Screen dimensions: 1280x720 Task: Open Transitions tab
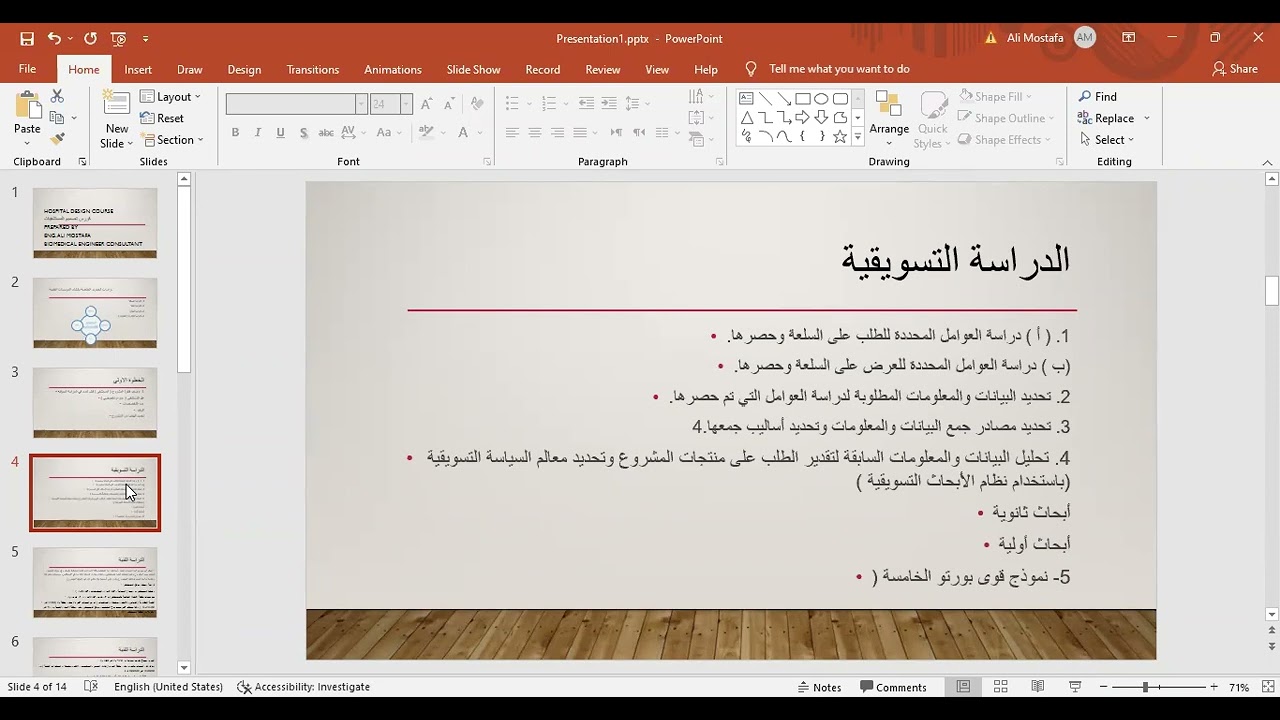(313, 69)
